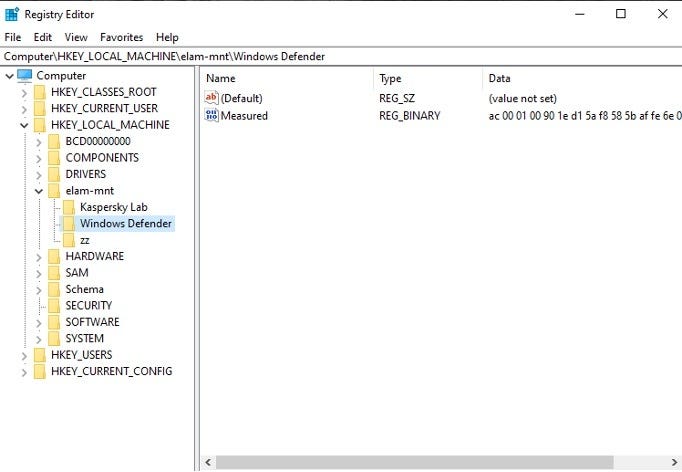Click the Registry Editor app icon in title bar
The image size is (682, 472).
click(x=12, y=14)
